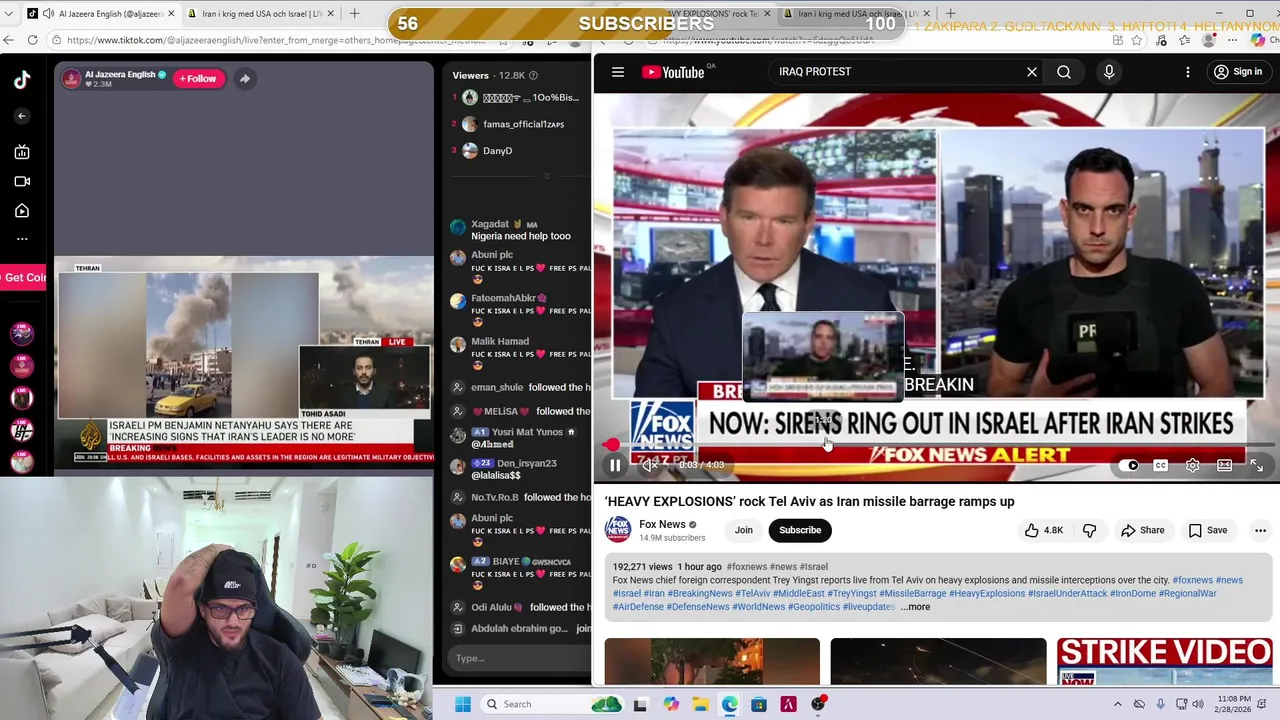Unmute the YouTube video volume
Image resolution: width=1280 pixels, height=720 pixels.
pos(650,465)
